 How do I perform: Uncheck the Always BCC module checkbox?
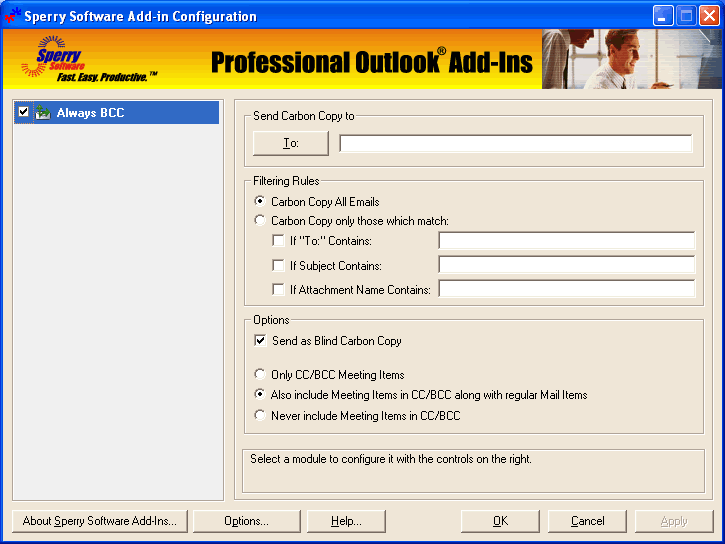[x=23, y=112]
